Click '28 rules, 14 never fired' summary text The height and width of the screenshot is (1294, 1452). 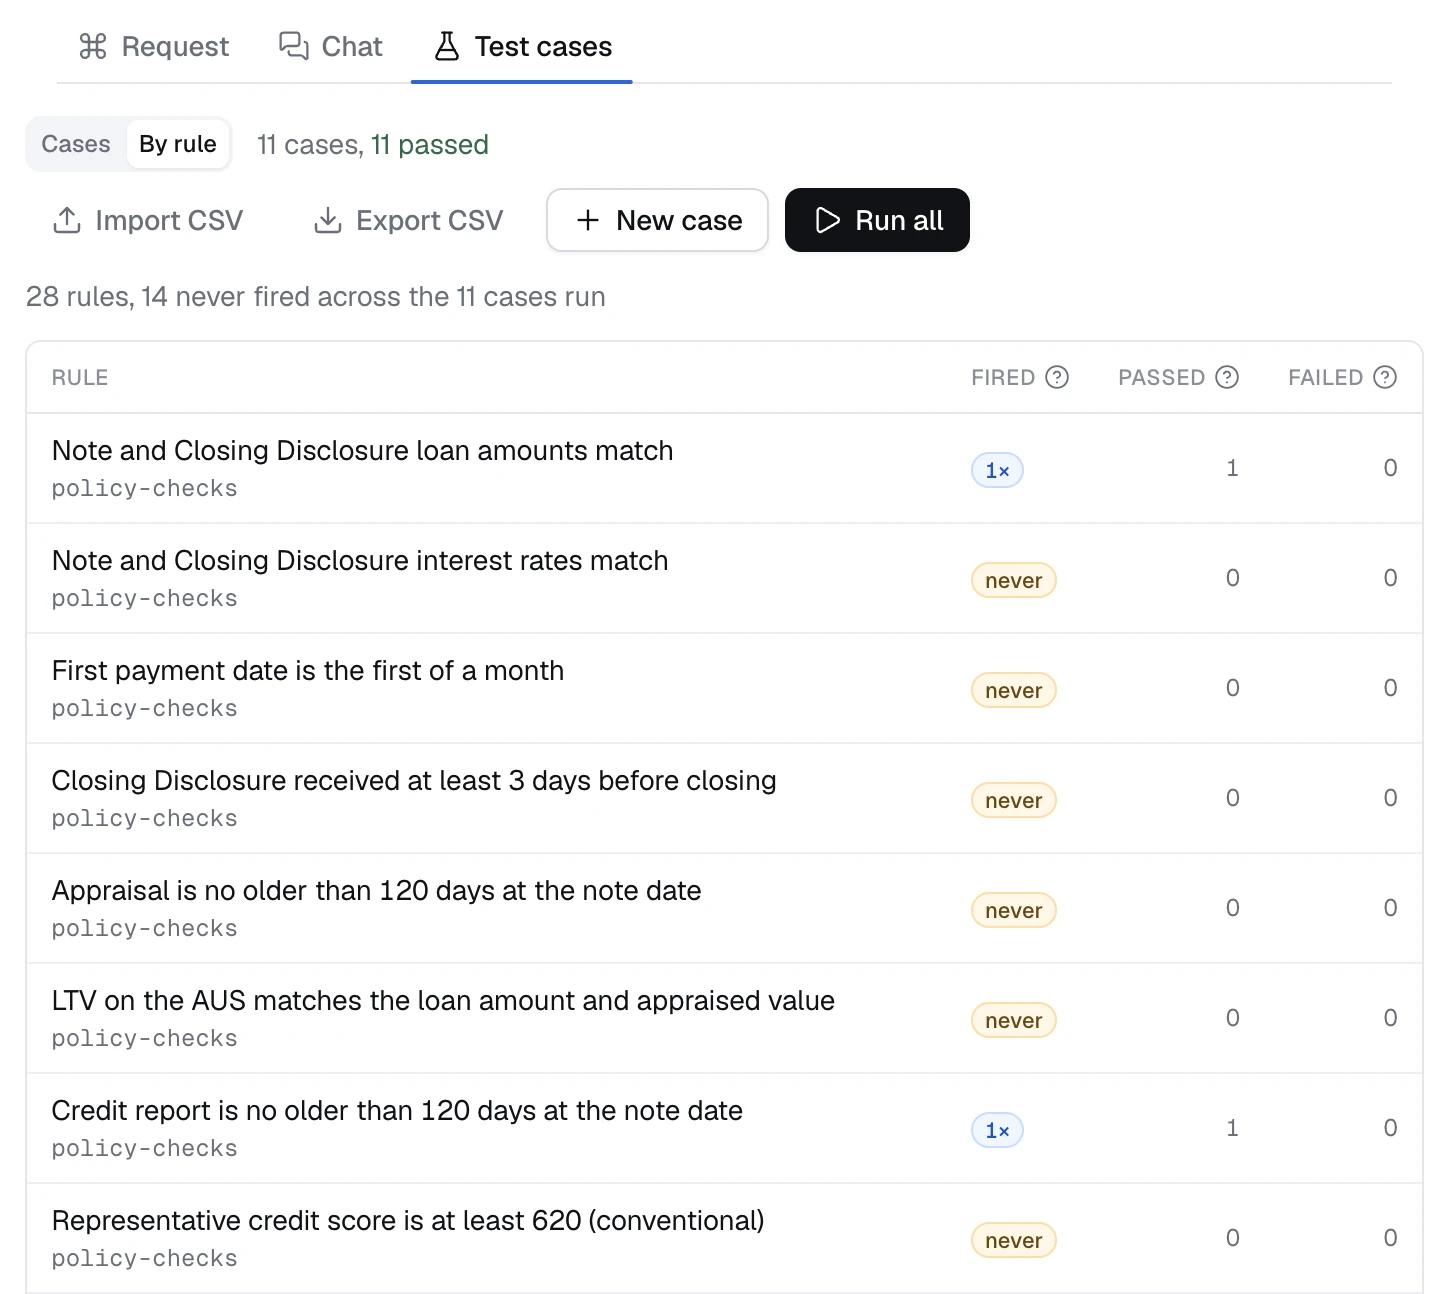(x=315, y=297)
